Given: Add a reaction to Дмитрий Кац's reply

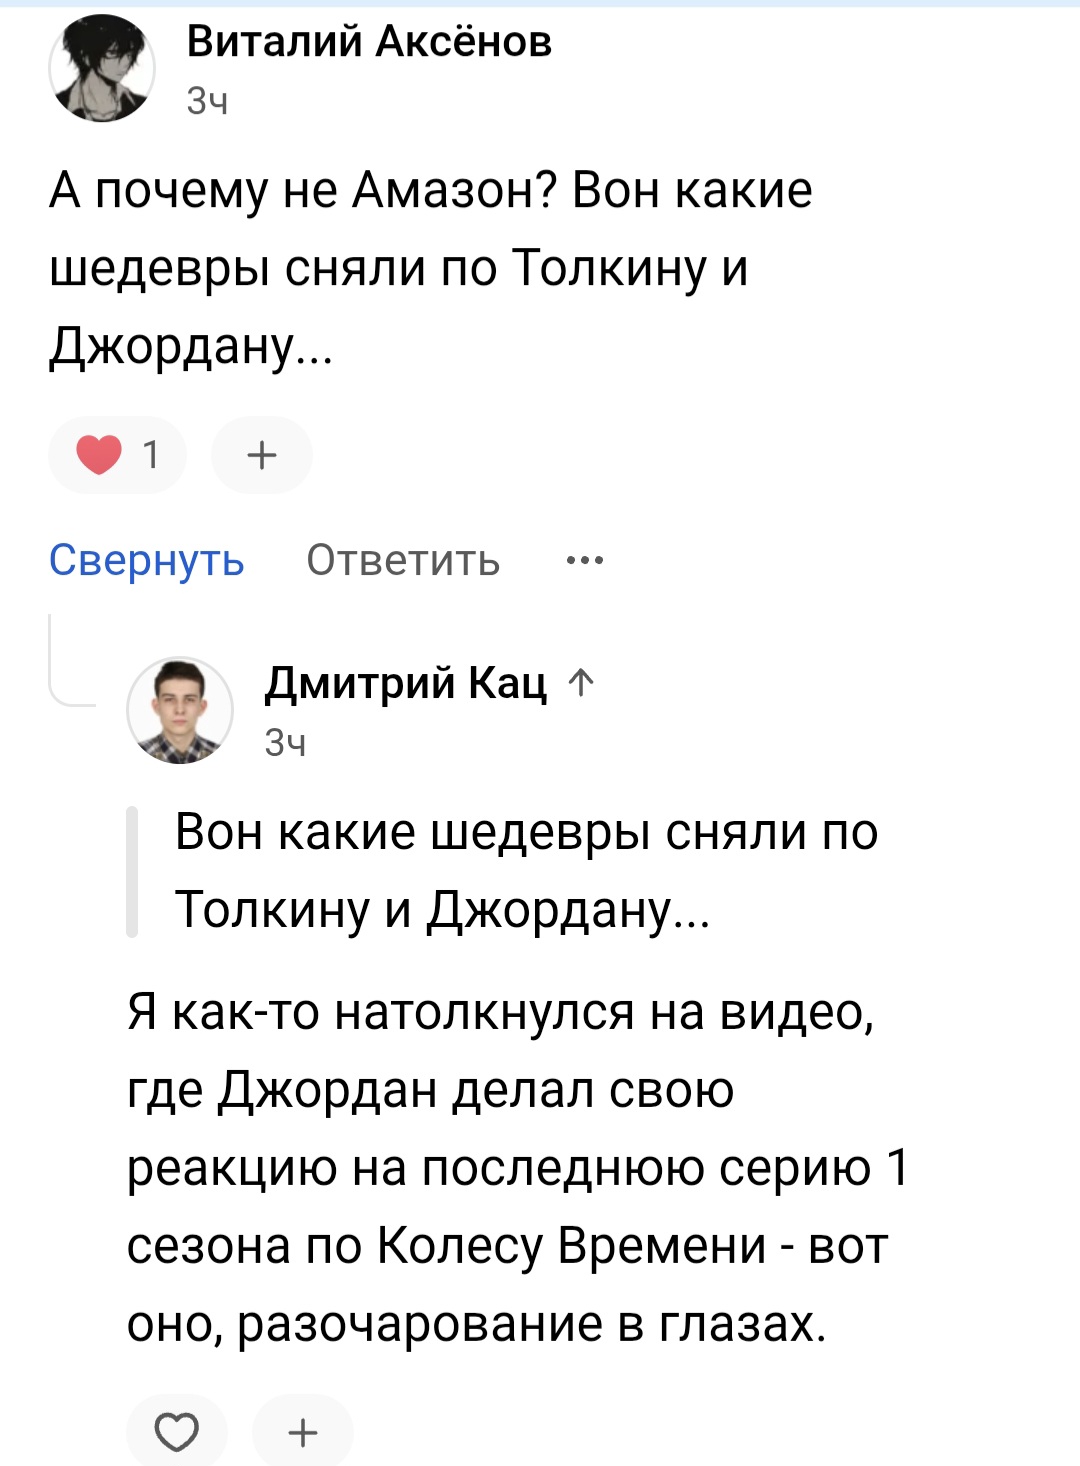Looking at the screenshot, I should pos(302,1432).
